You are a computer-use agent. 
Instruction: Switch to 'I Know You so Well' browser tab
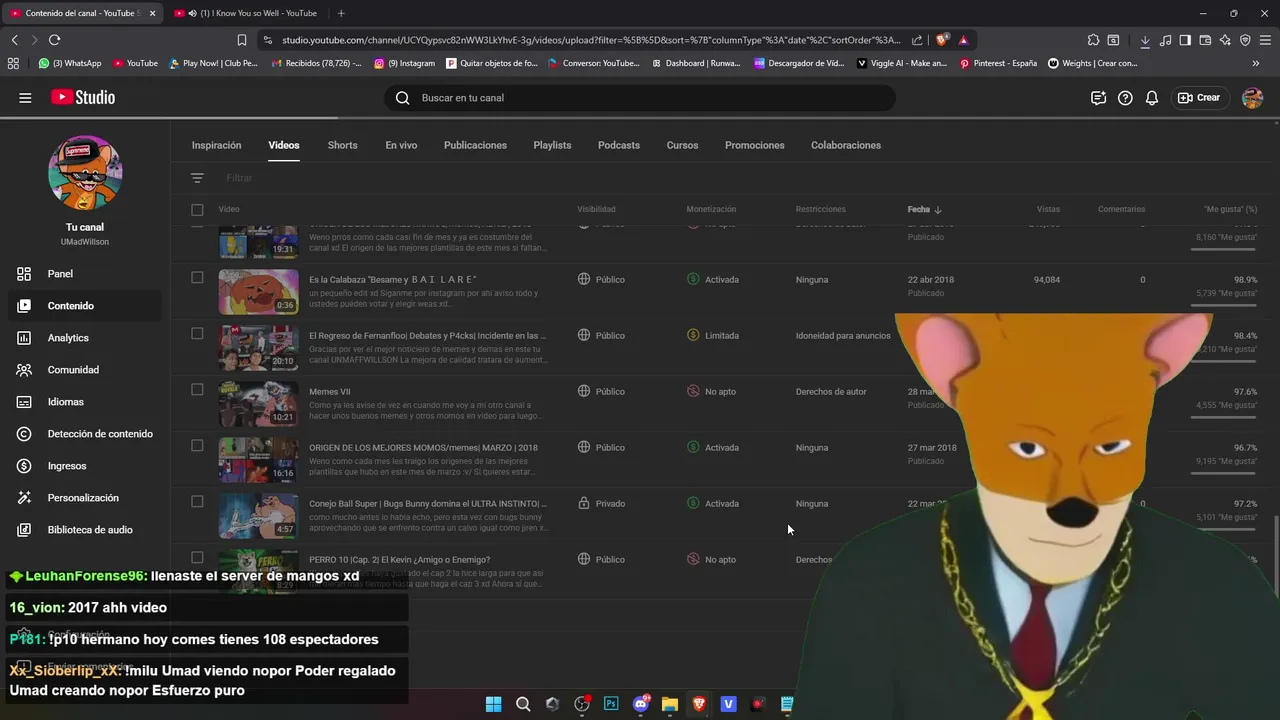[244, 13]
